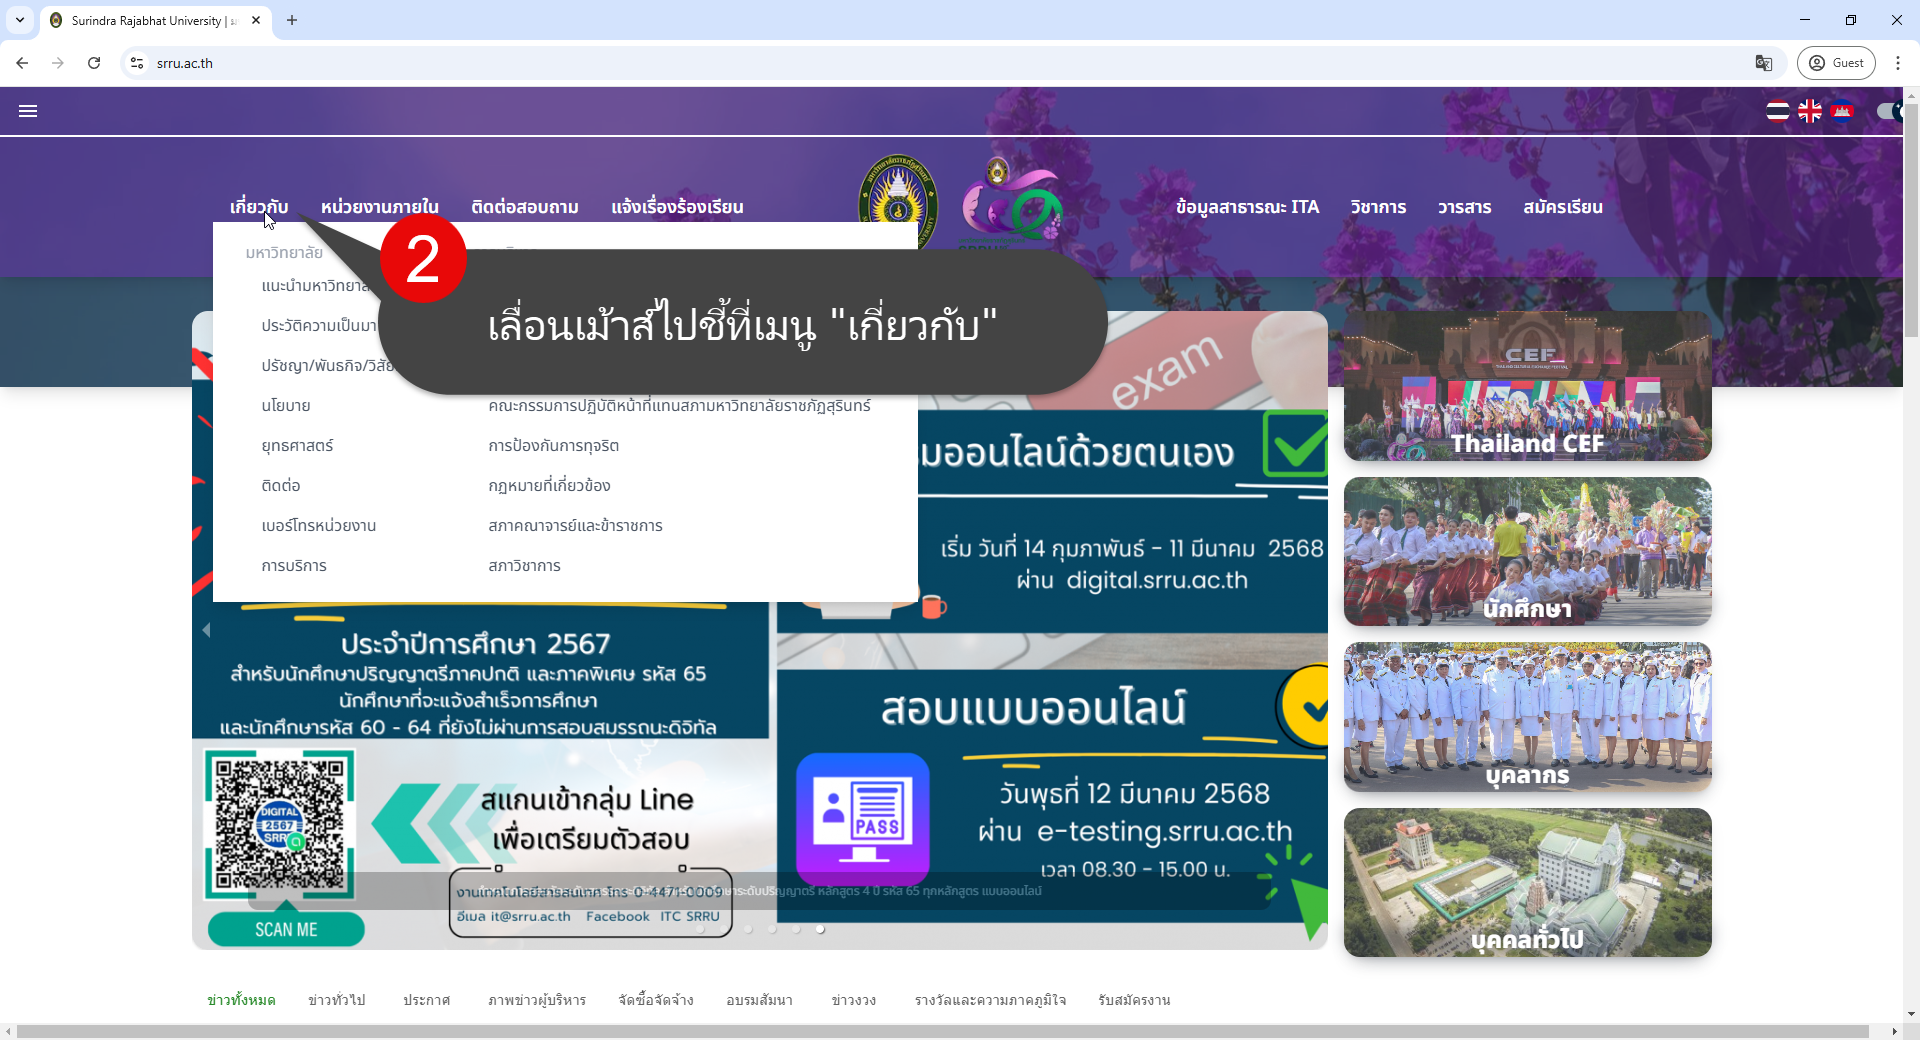Open a new browser tab
Screen dimensions: 1920x1040
tap(292, 20)
